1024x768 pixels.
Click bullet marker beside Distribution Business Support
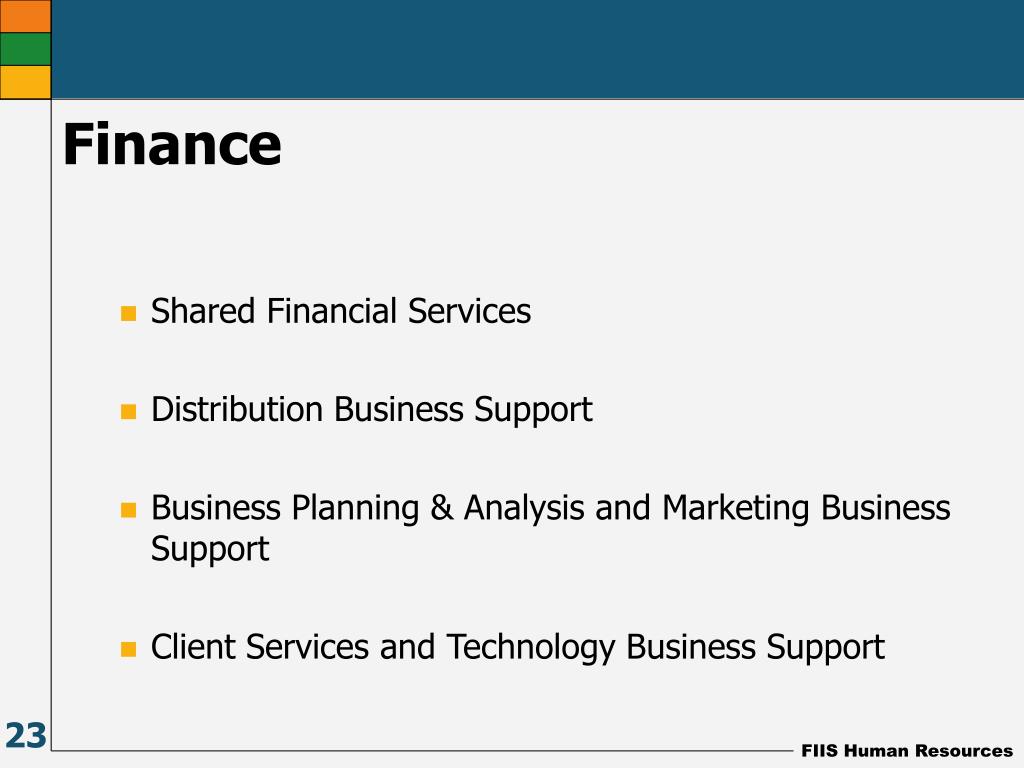(129, 412)
